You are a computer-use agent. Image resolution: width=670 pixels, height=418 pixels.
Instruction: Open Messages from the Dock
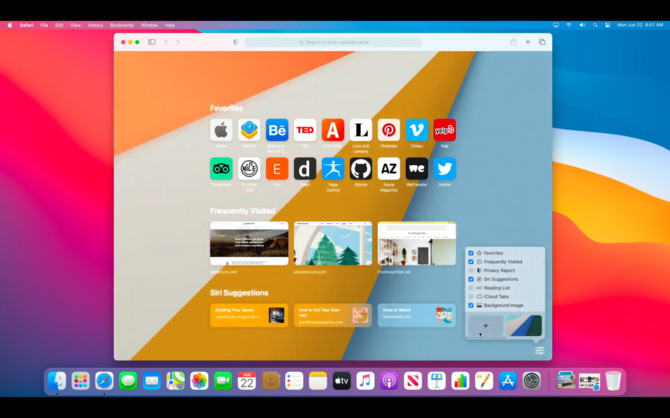(x=128, y=380)
